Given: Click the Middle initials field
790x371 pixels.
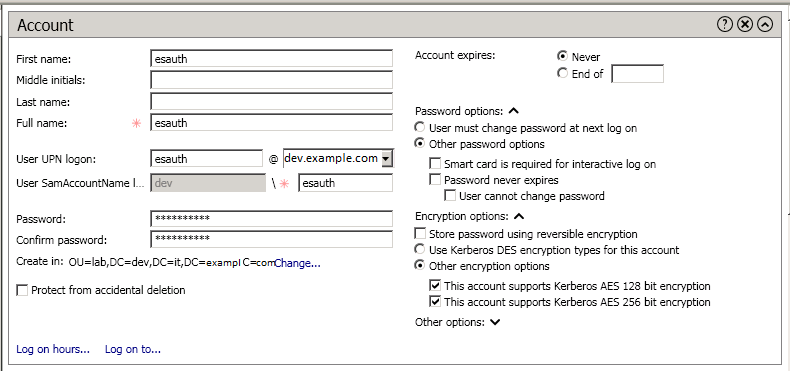Looking at the screenshot, I should tap(272, 80).
